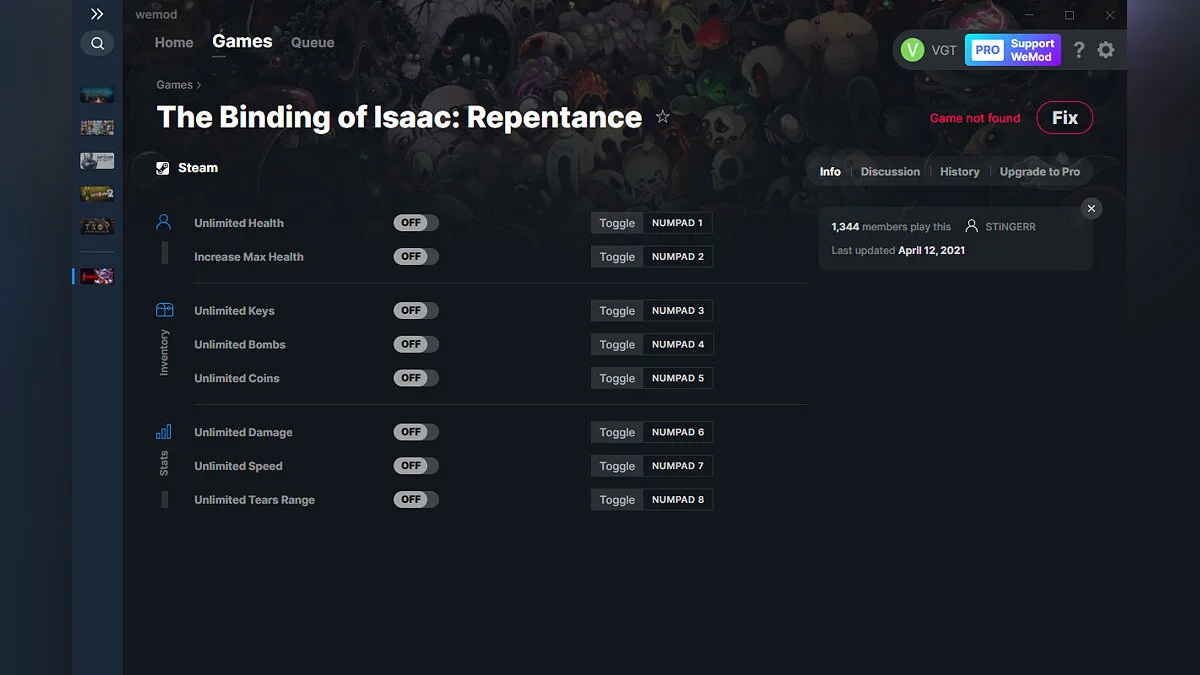Expand the sidebar with the double-chevron arrows
The height and width of the screenshot is (675, 1200).
click(x=97, y=14)
